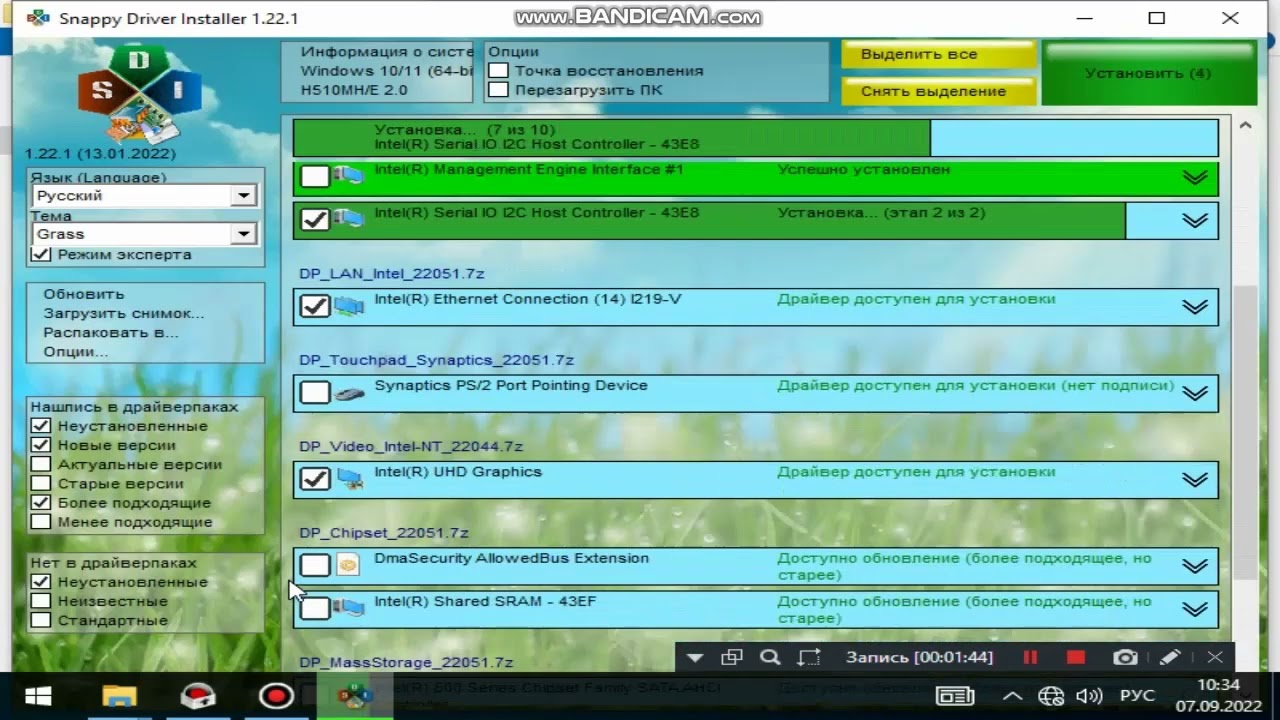Click the Snappy Driver Installer title bar icon
Viewport: 1280px width, 720px height.
(38, 18)
